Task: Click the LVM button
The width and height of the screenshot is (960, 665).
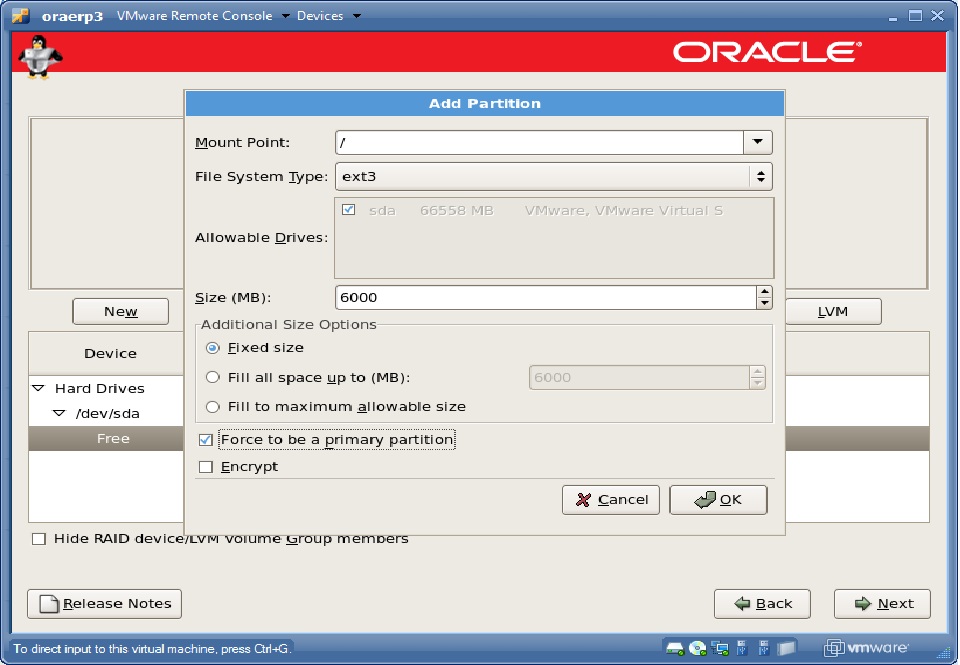Action: 833,311
